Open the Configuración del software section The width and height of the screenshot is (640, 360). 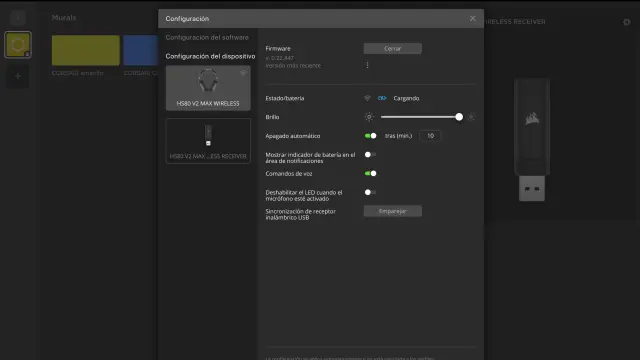pyautogui.click(x=207, y=37)
